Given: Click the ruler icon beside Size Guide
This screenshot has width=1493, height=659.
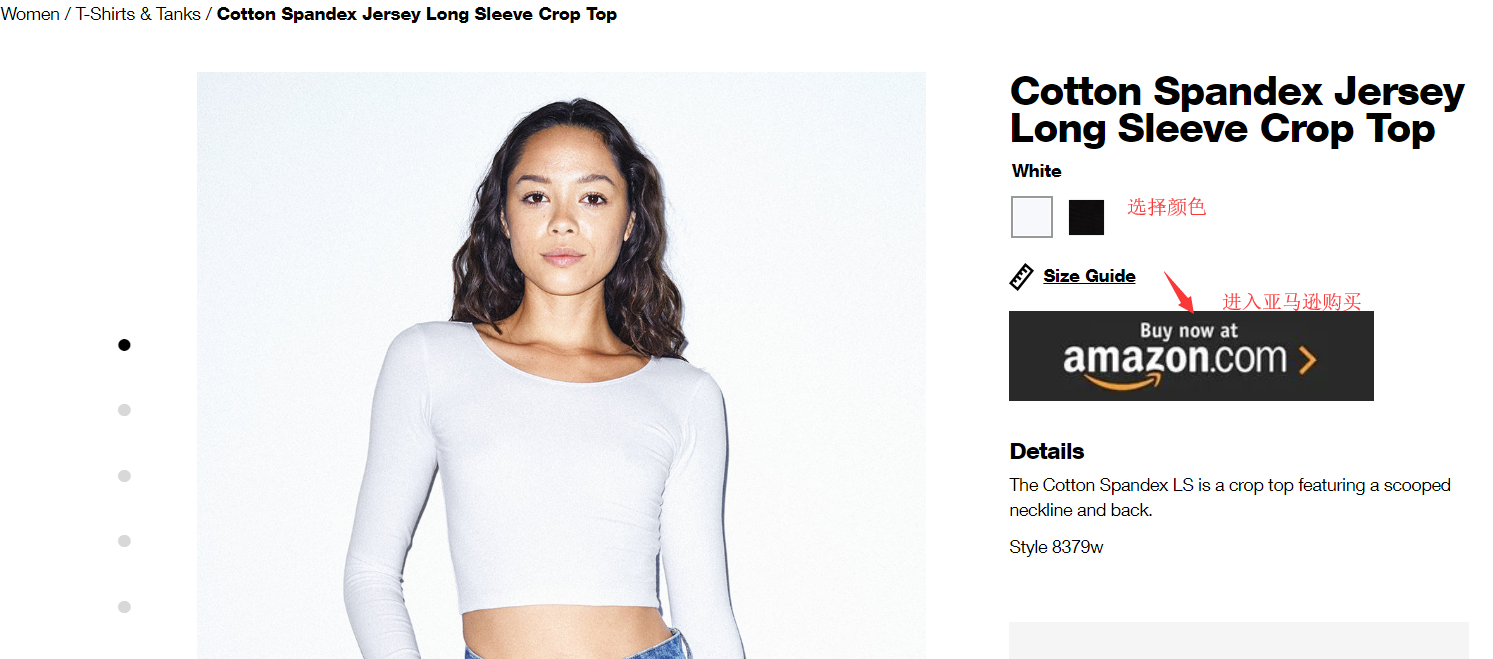Looking at the screenshot, I should click(1021, 276).
